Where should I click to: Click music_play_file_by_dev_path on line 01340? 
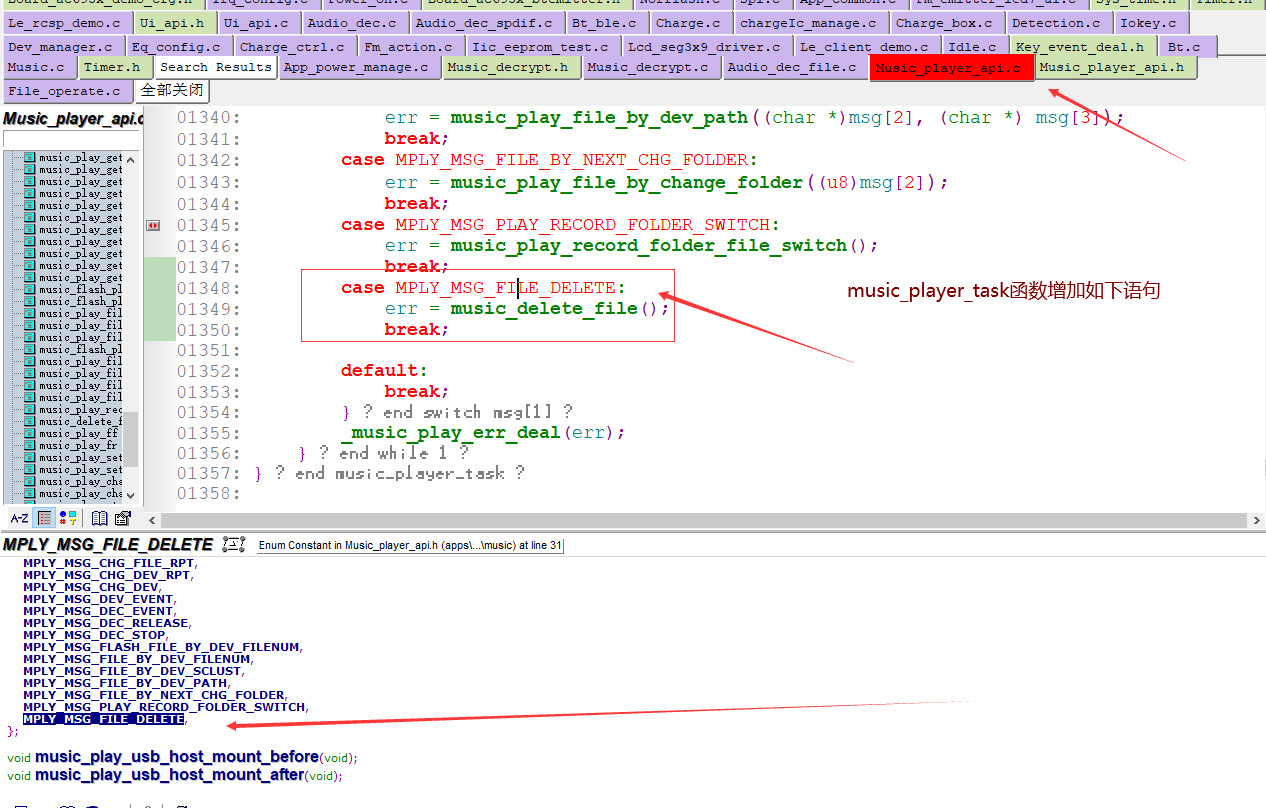(599, 118)
